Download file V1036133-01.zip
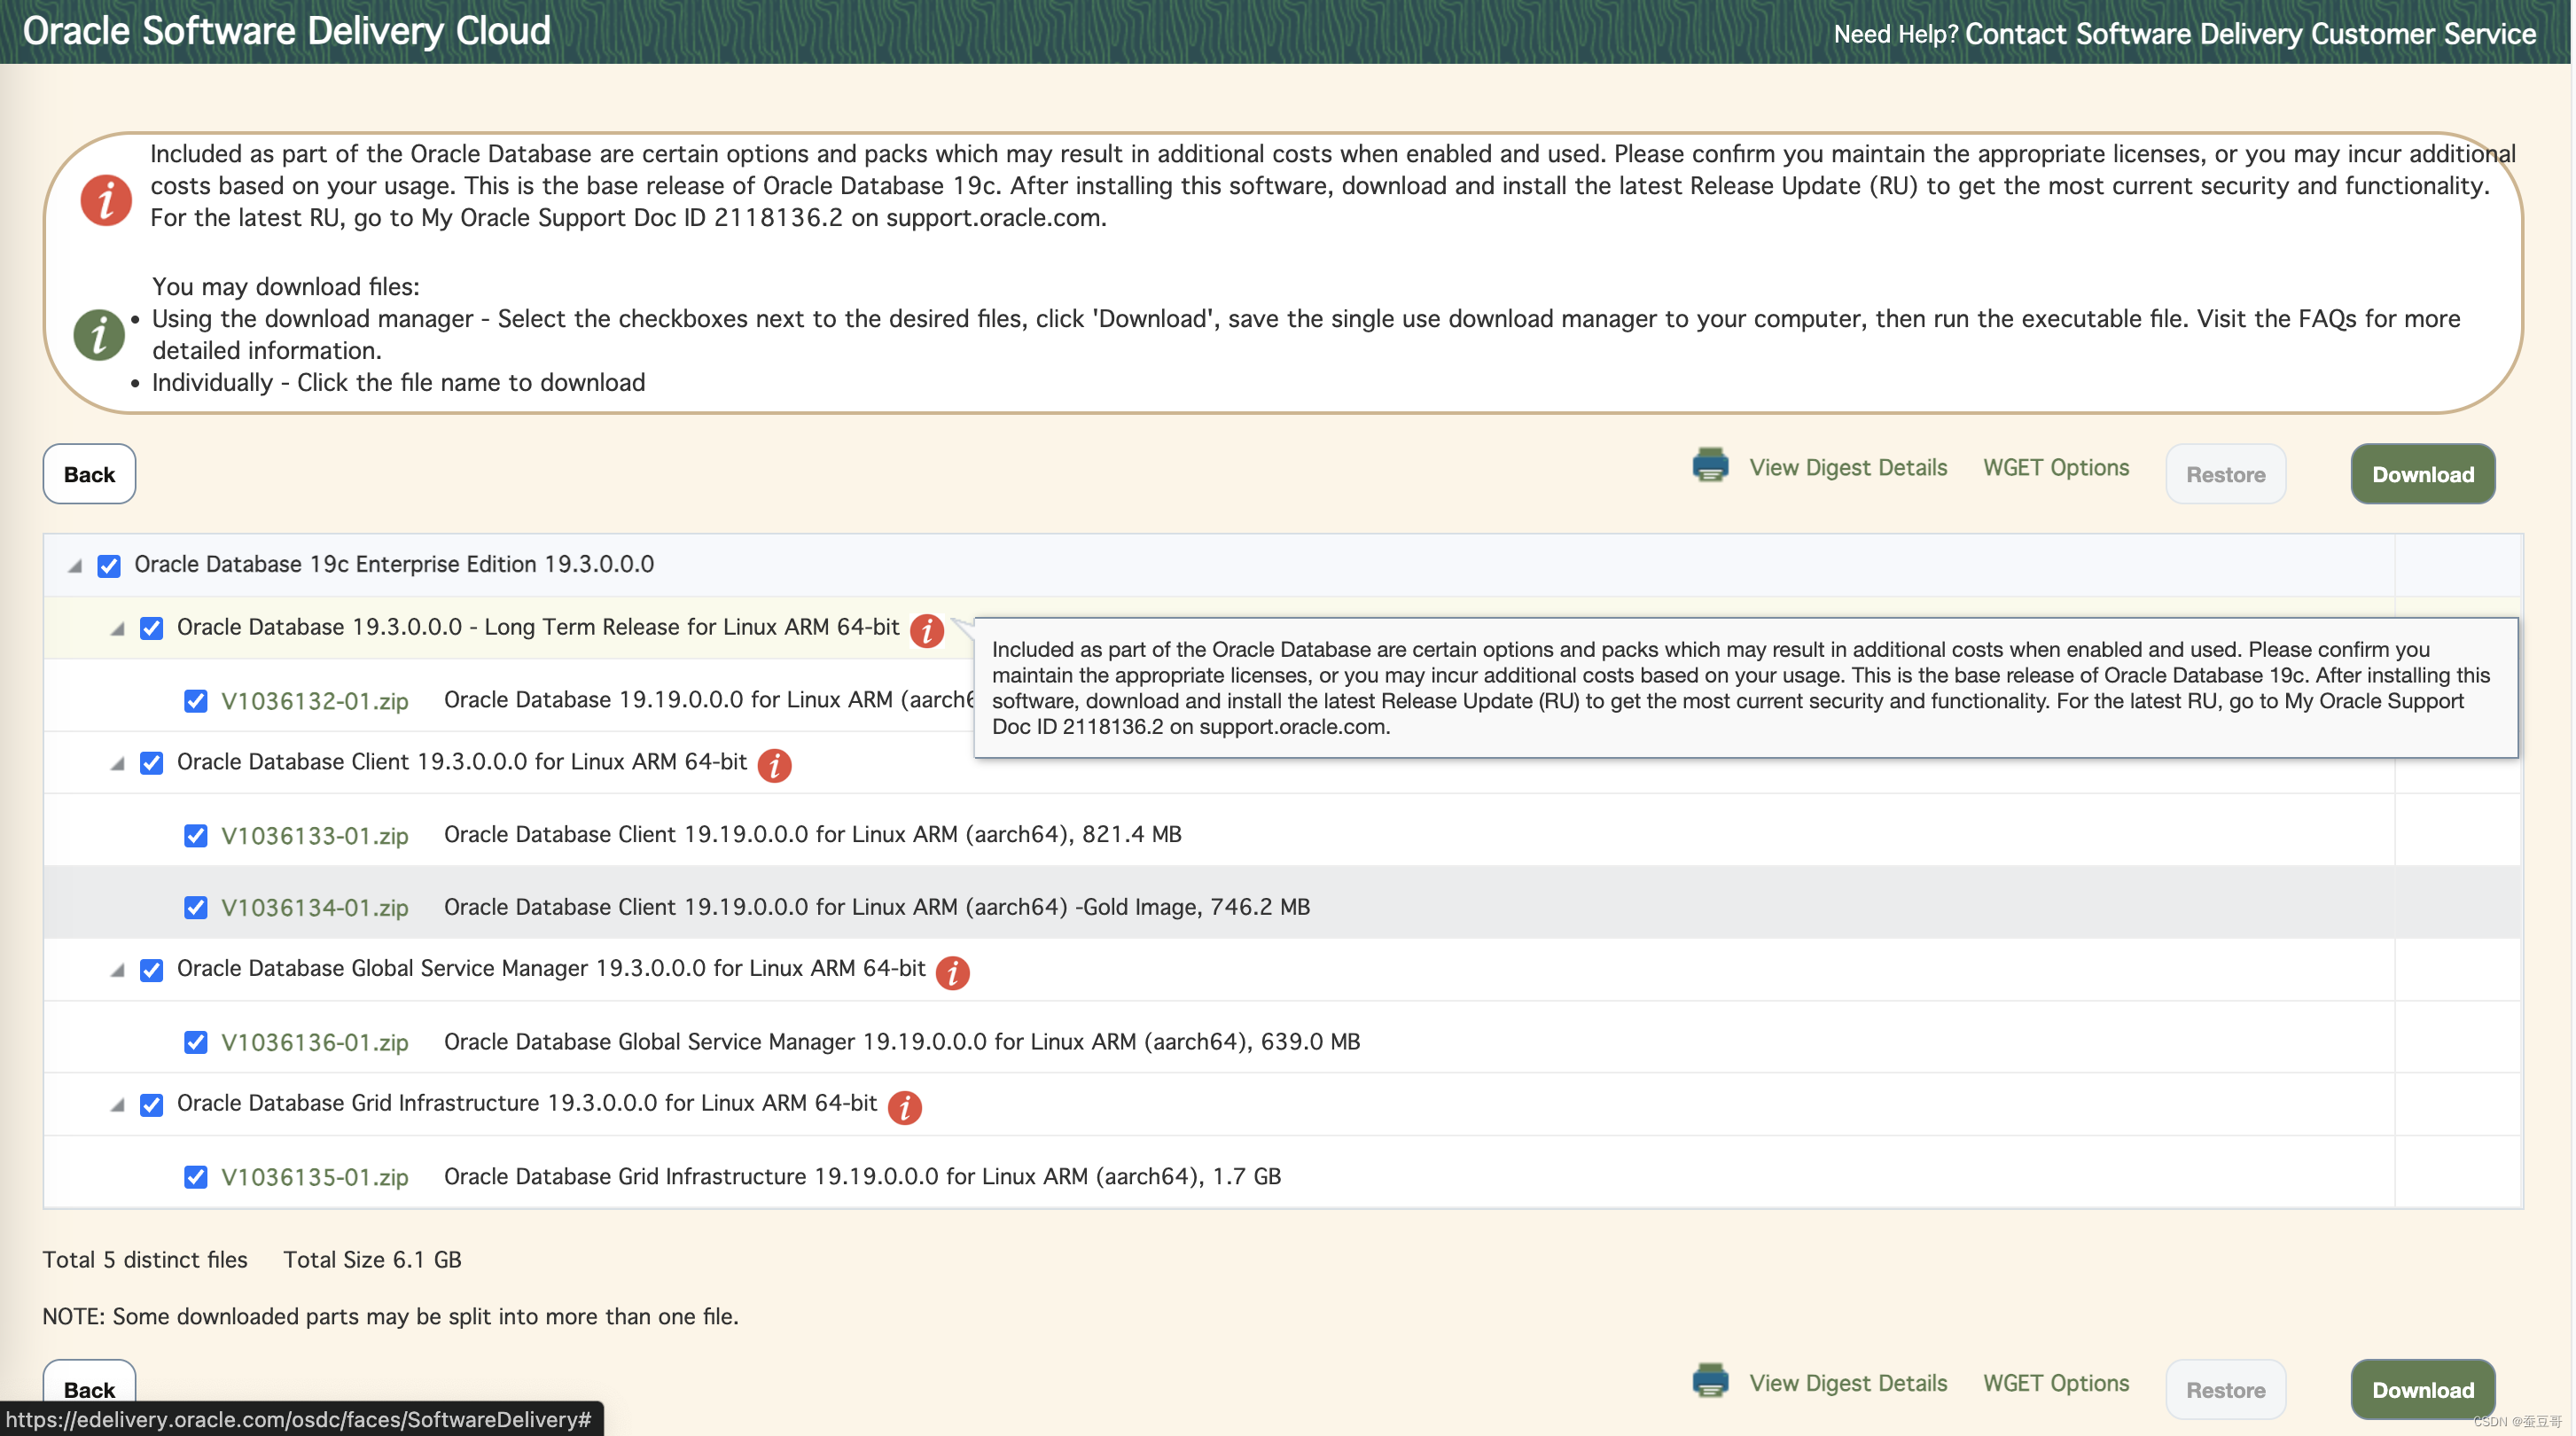Viewport: 2576px width, 1436px height. point(315,836)
